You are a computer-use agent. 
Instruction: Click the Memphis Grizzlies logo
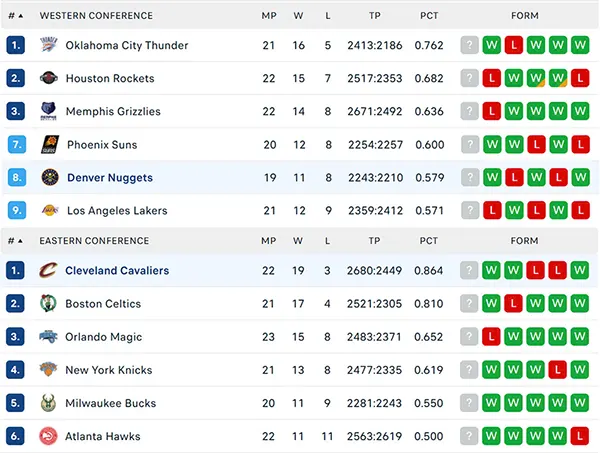49,111
